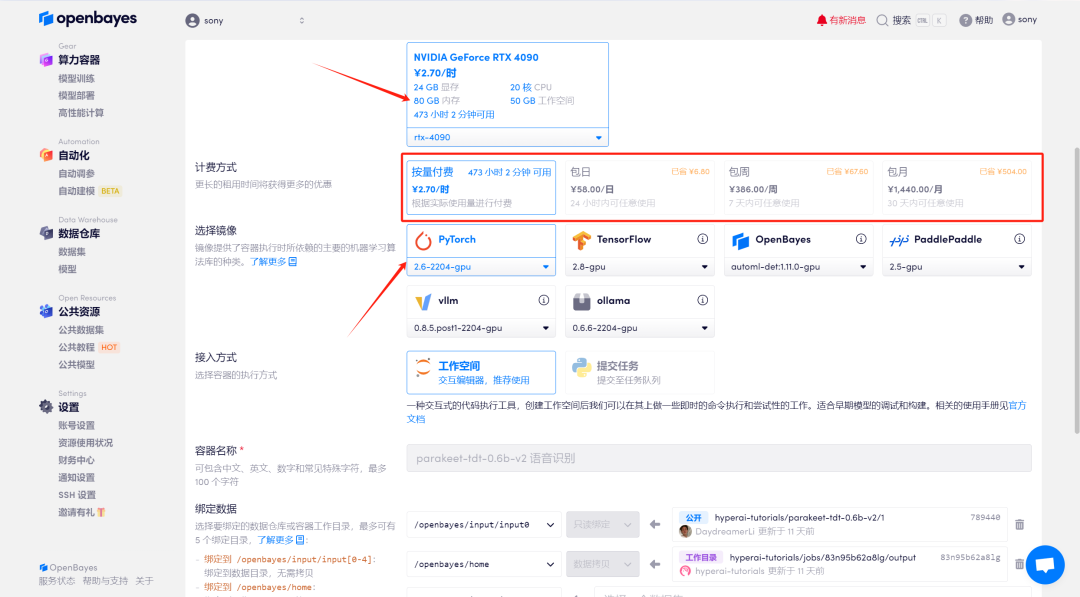This screenshot has height=597, width=1080.
Task: Select PyTorch as the image
Action: tap(481, 240)
